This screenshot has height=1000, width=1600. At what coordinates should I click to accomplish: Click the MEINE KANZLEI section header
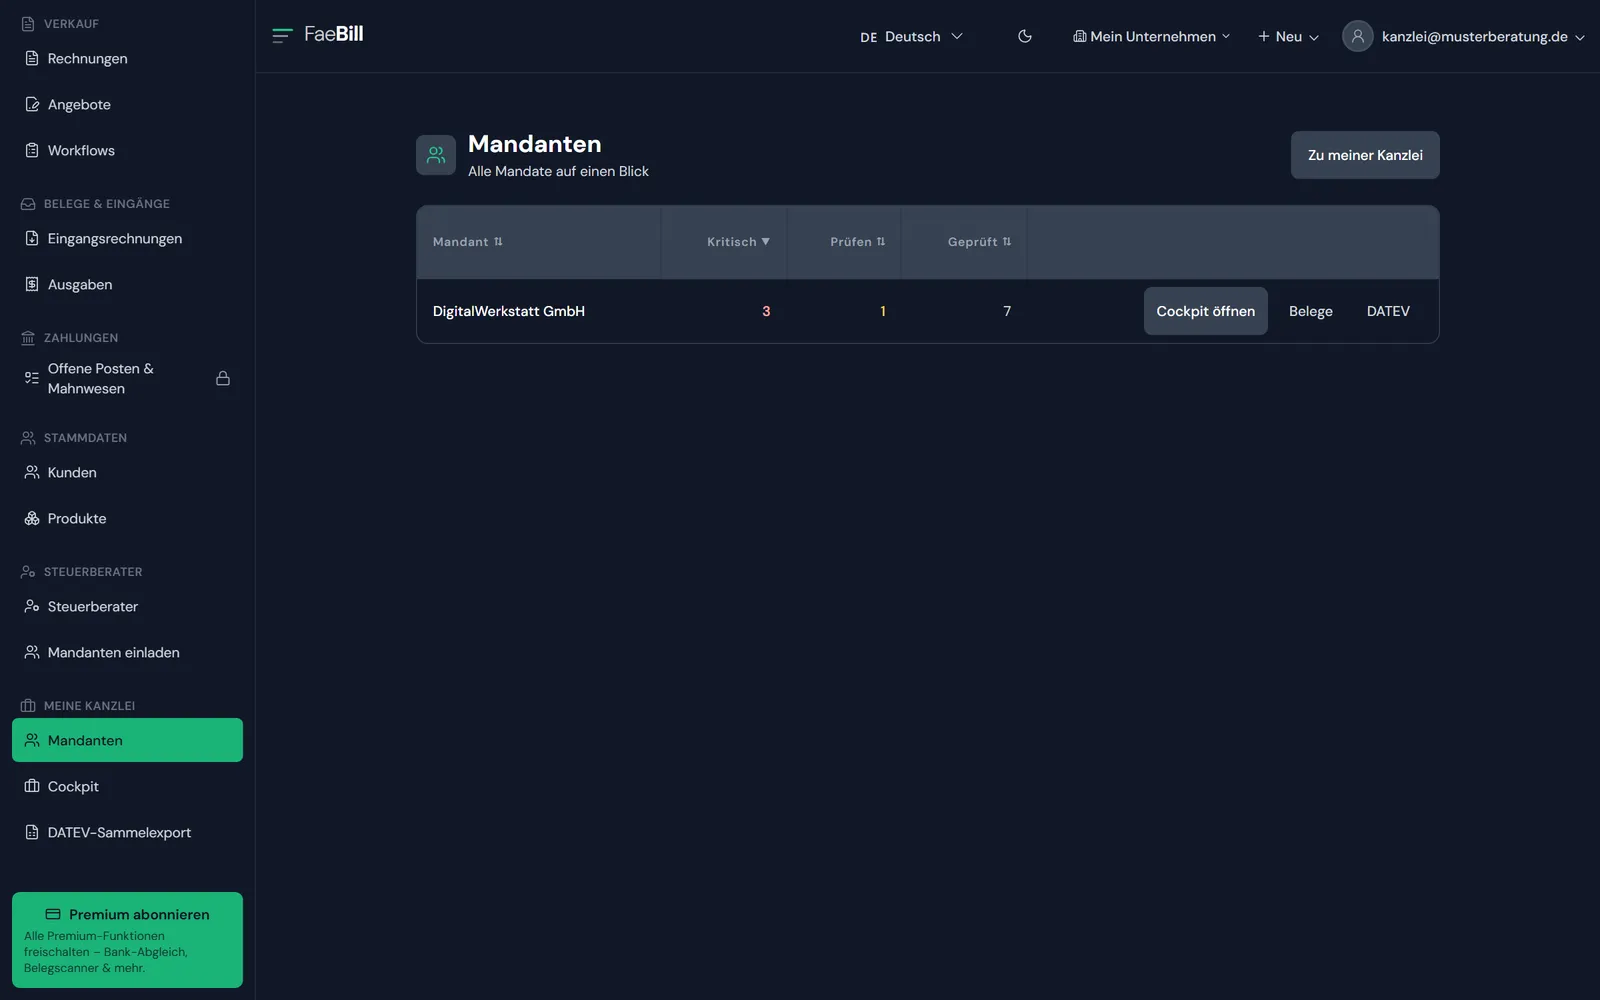(89, 706)
